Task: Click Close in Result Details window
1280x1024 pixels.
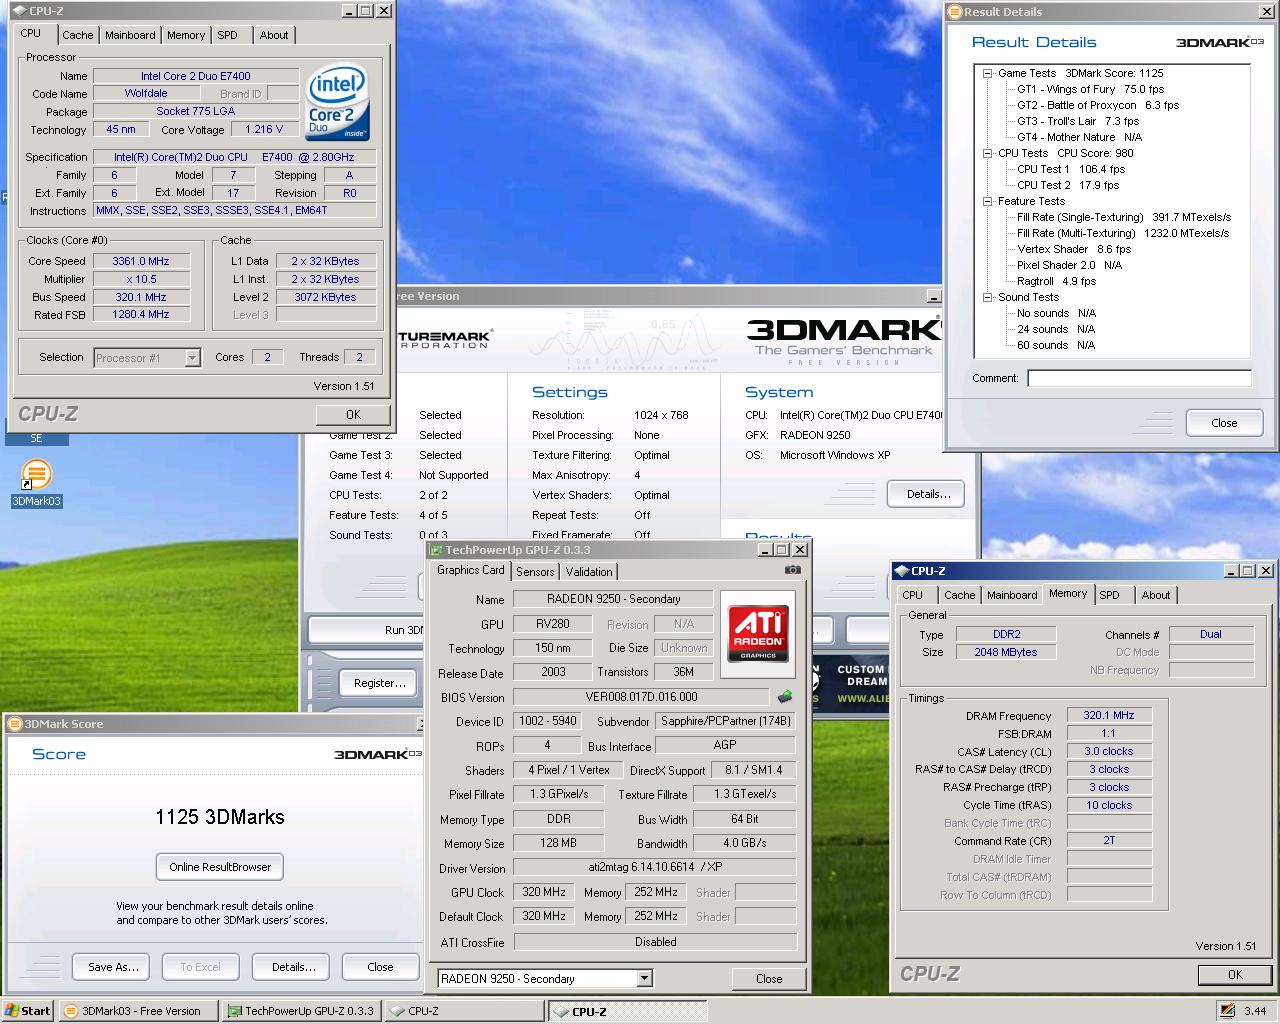Action: (x=1224, y=423)
